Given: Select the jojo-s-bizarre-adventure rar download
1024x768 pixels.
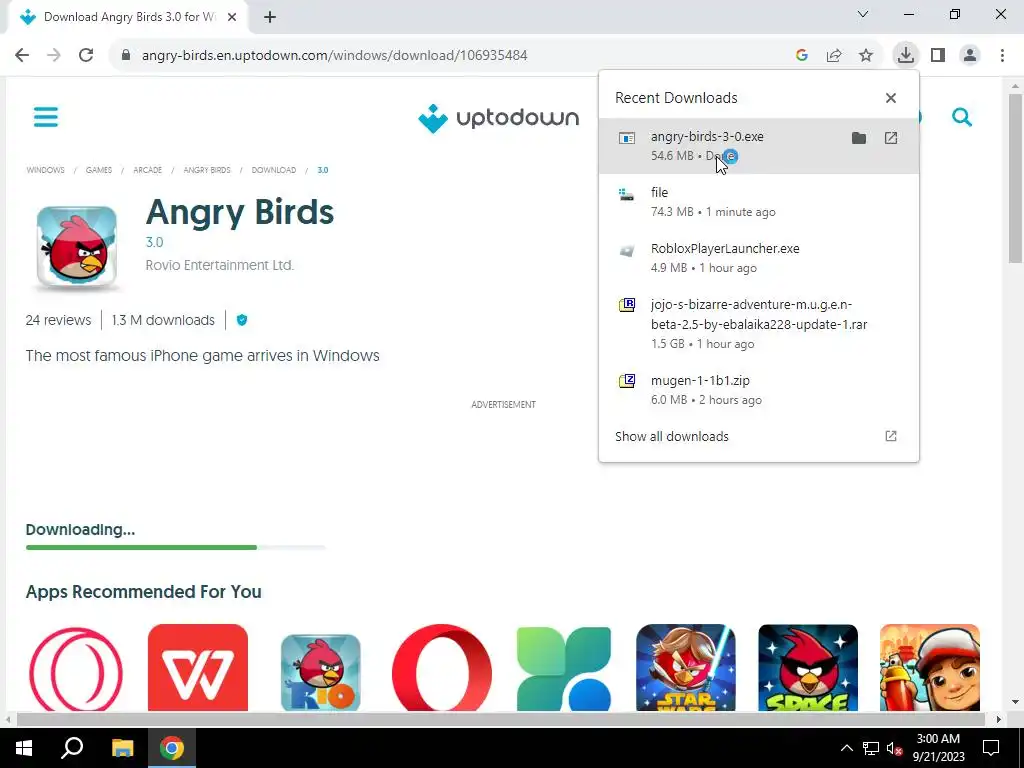Looking at the screenshot, I should coord(758,324).
